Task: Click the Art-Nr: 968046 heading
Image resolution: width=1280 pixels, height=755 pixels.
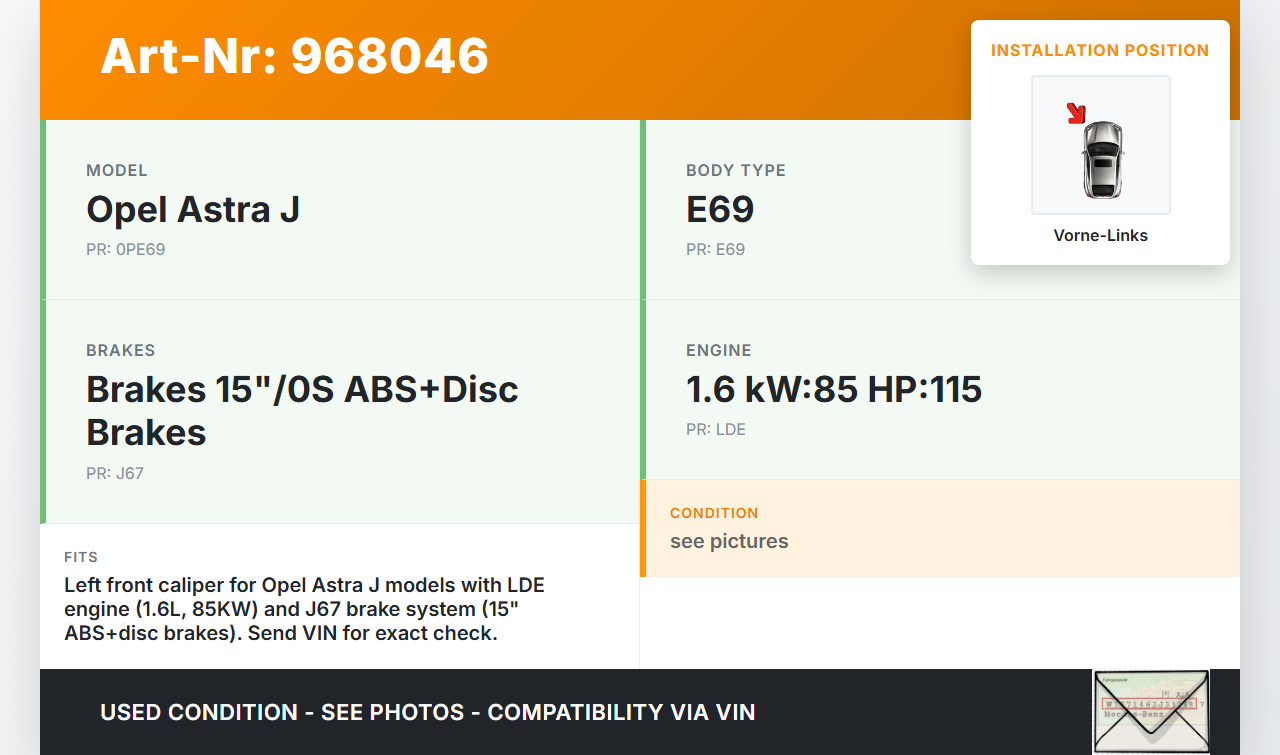Action: 294,56
